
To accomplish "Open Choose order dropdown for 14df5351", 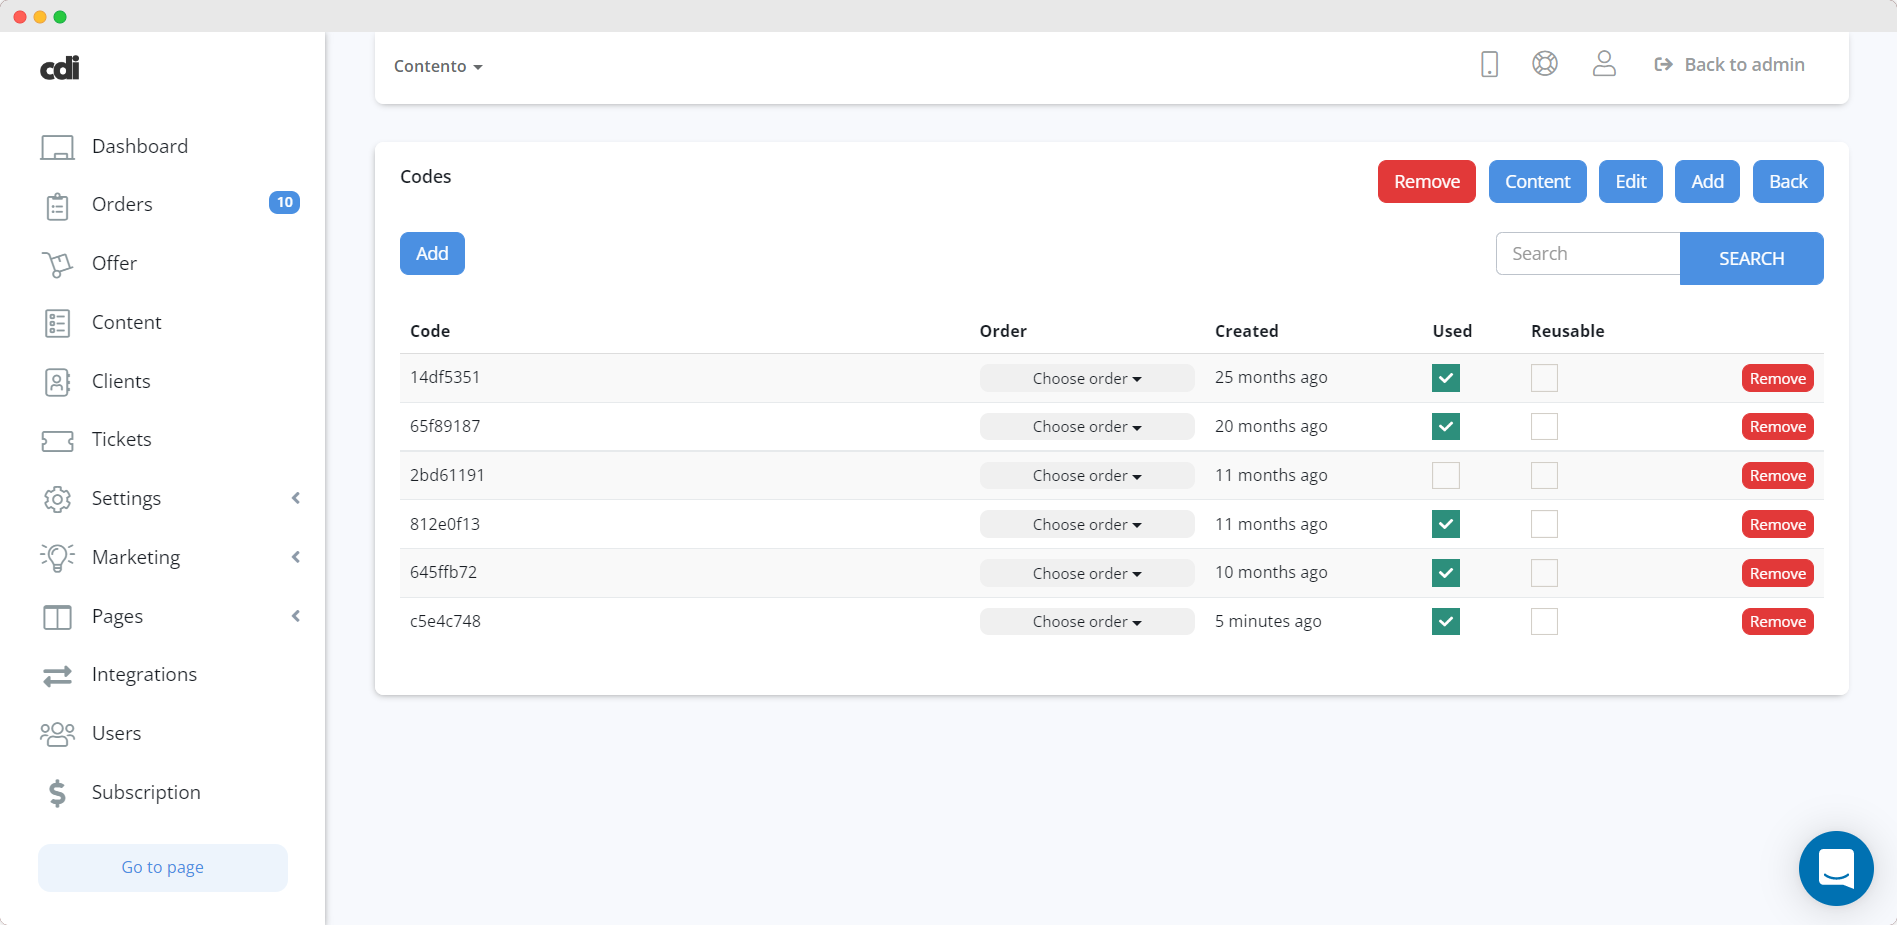I will click(x=1087, y=378).
